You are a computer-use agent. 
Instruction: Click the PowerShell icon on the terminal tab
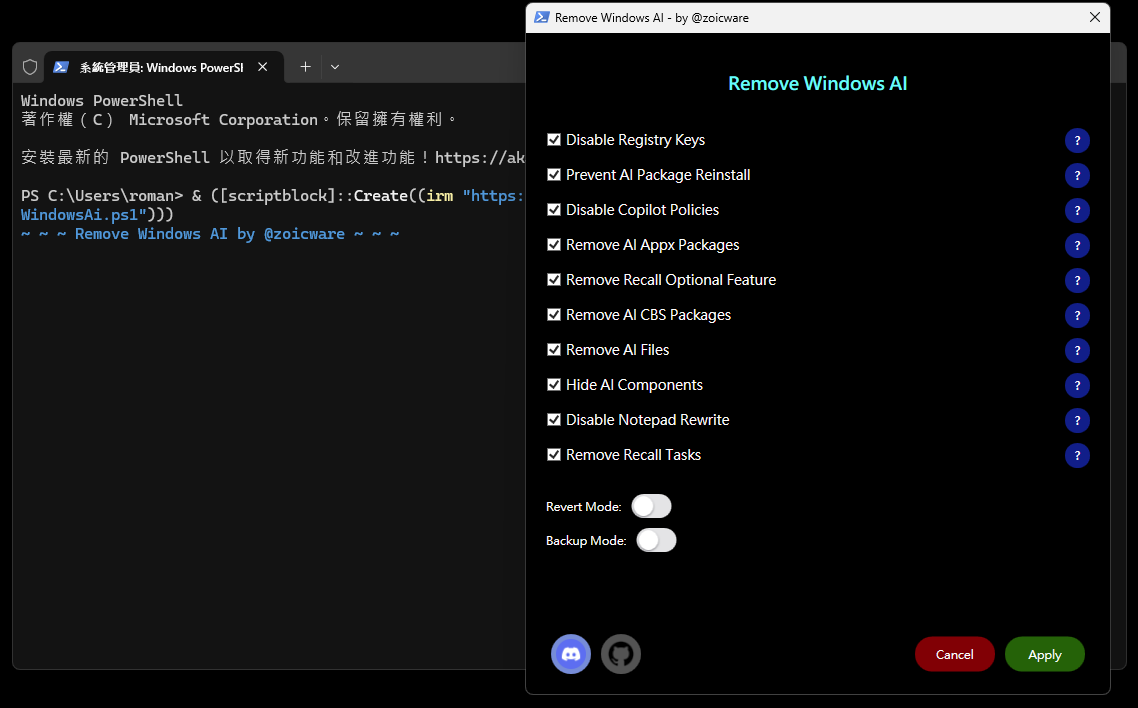[x=62, y=67]
